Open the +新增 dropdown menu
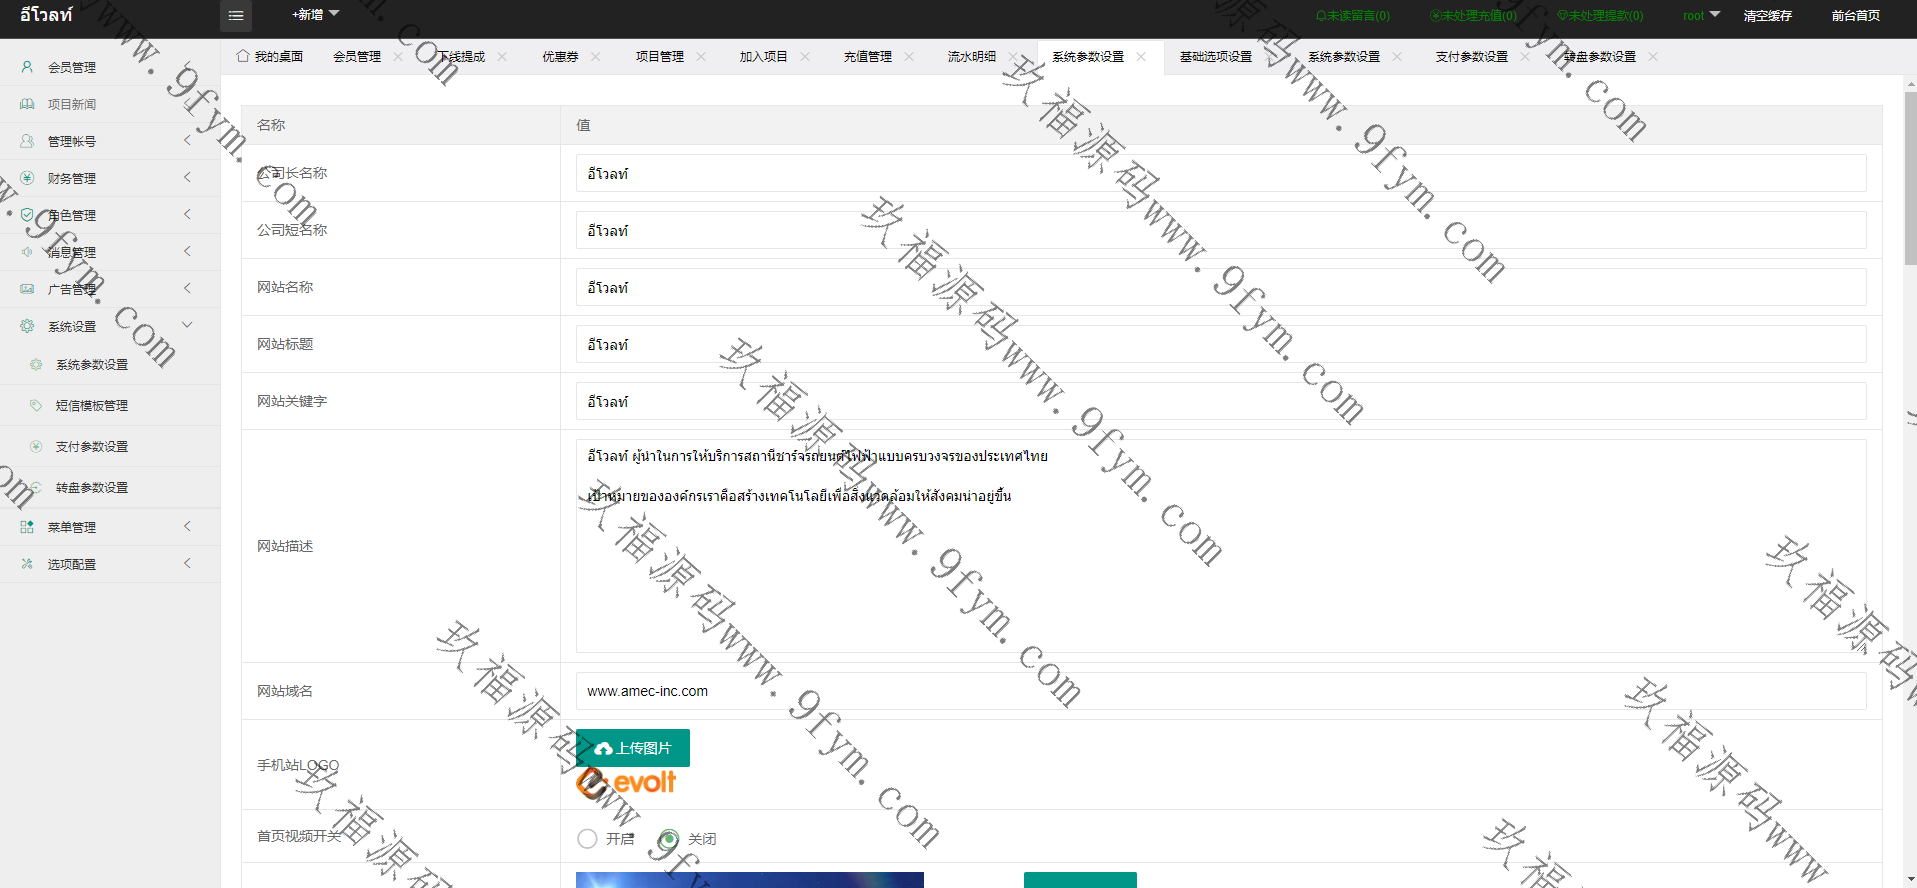The image size is (1917, 888). tap(315, 15)
